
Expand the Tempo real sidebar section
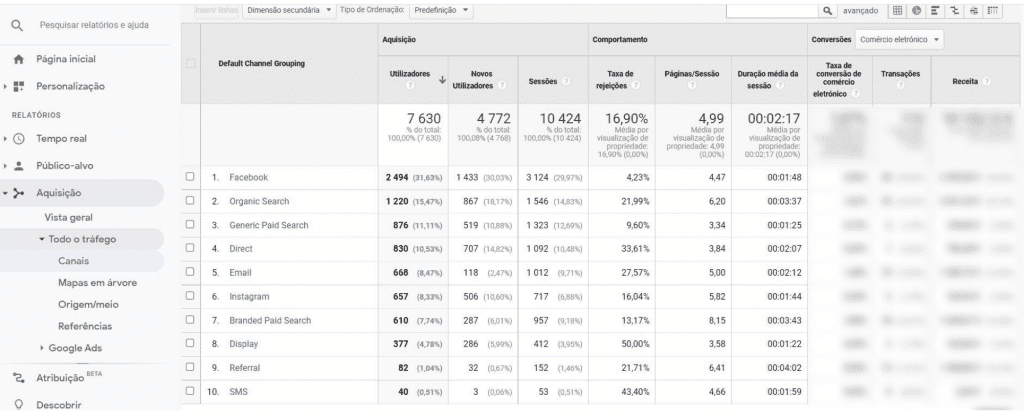[x=5, y=138]
